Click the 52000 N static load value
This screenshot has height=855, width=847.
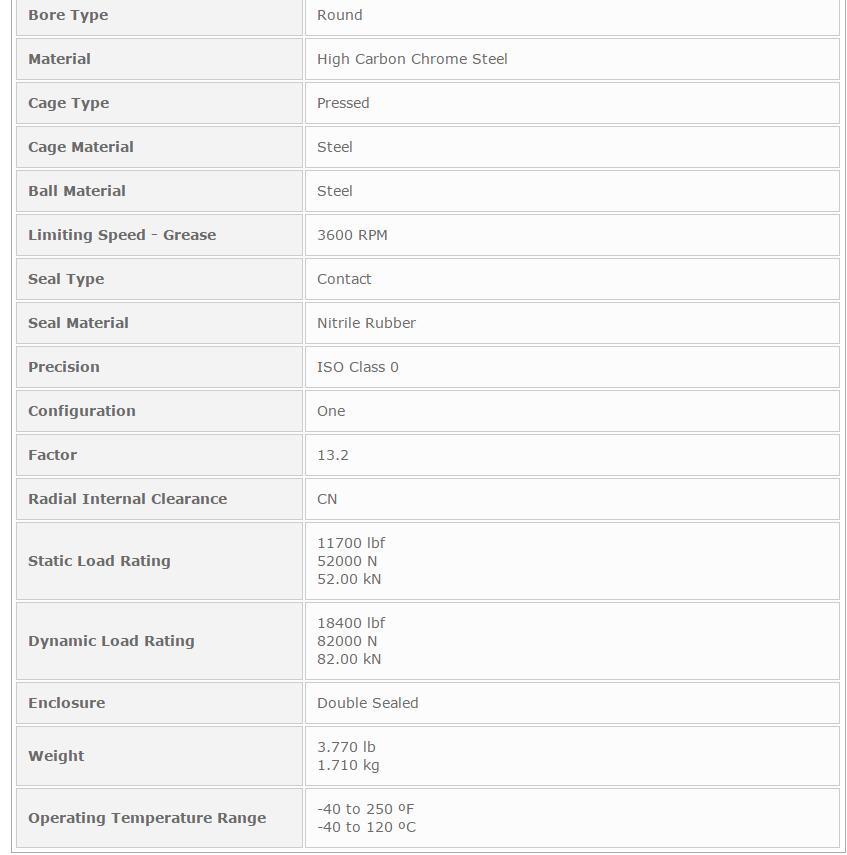347,561
